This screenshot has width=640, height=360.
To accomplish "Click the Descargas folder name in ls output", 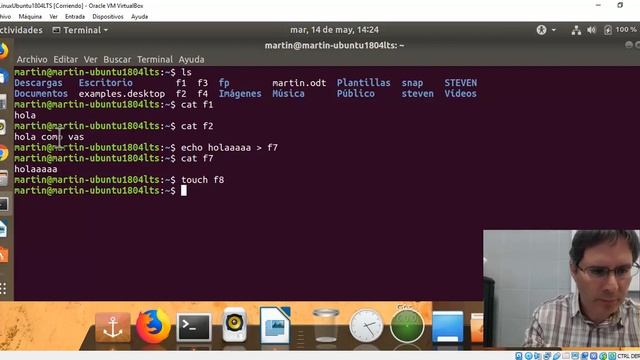I will pyautogui.click(x=38, y=83).
